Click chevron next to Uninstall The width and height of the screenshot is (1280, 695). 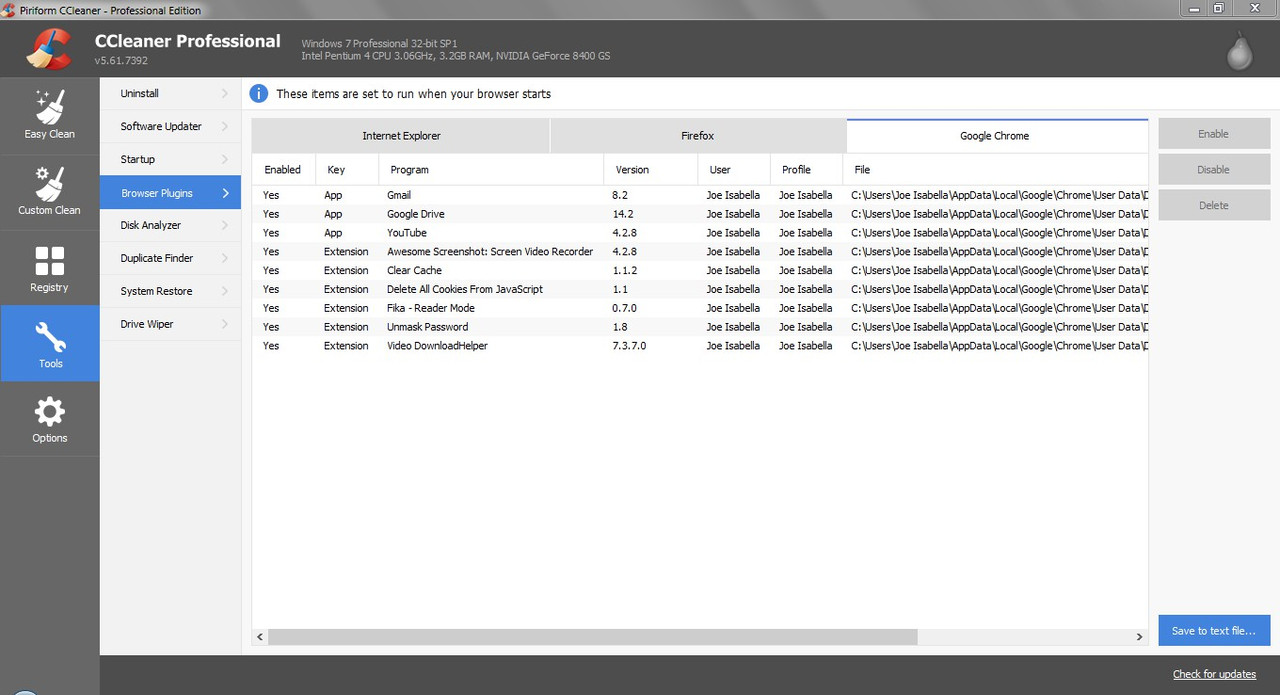point(225,93)
